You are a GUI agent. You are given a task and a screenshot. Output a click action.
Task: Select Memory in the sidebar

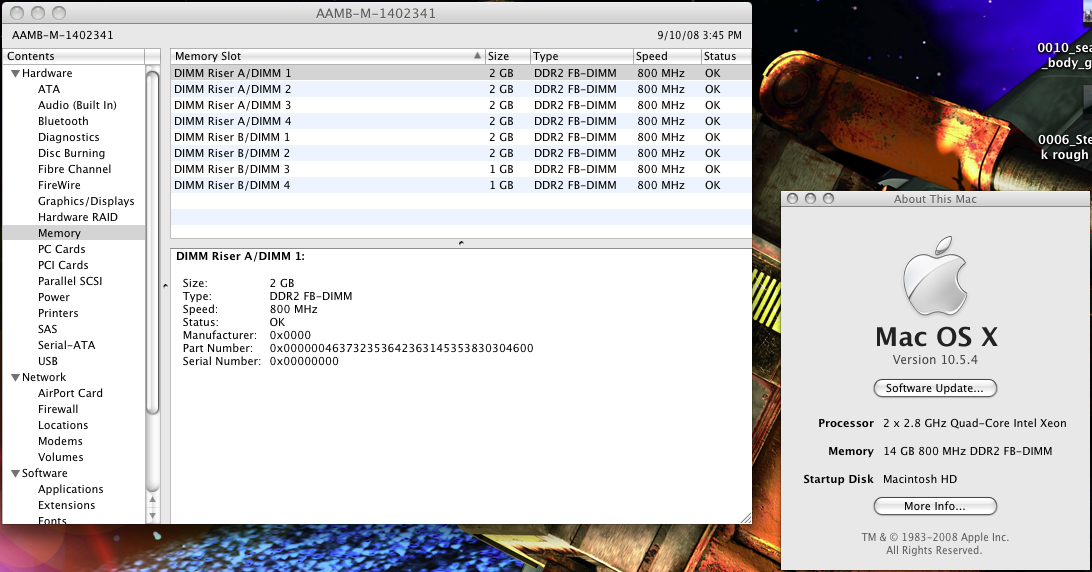(x=74, y=233)
